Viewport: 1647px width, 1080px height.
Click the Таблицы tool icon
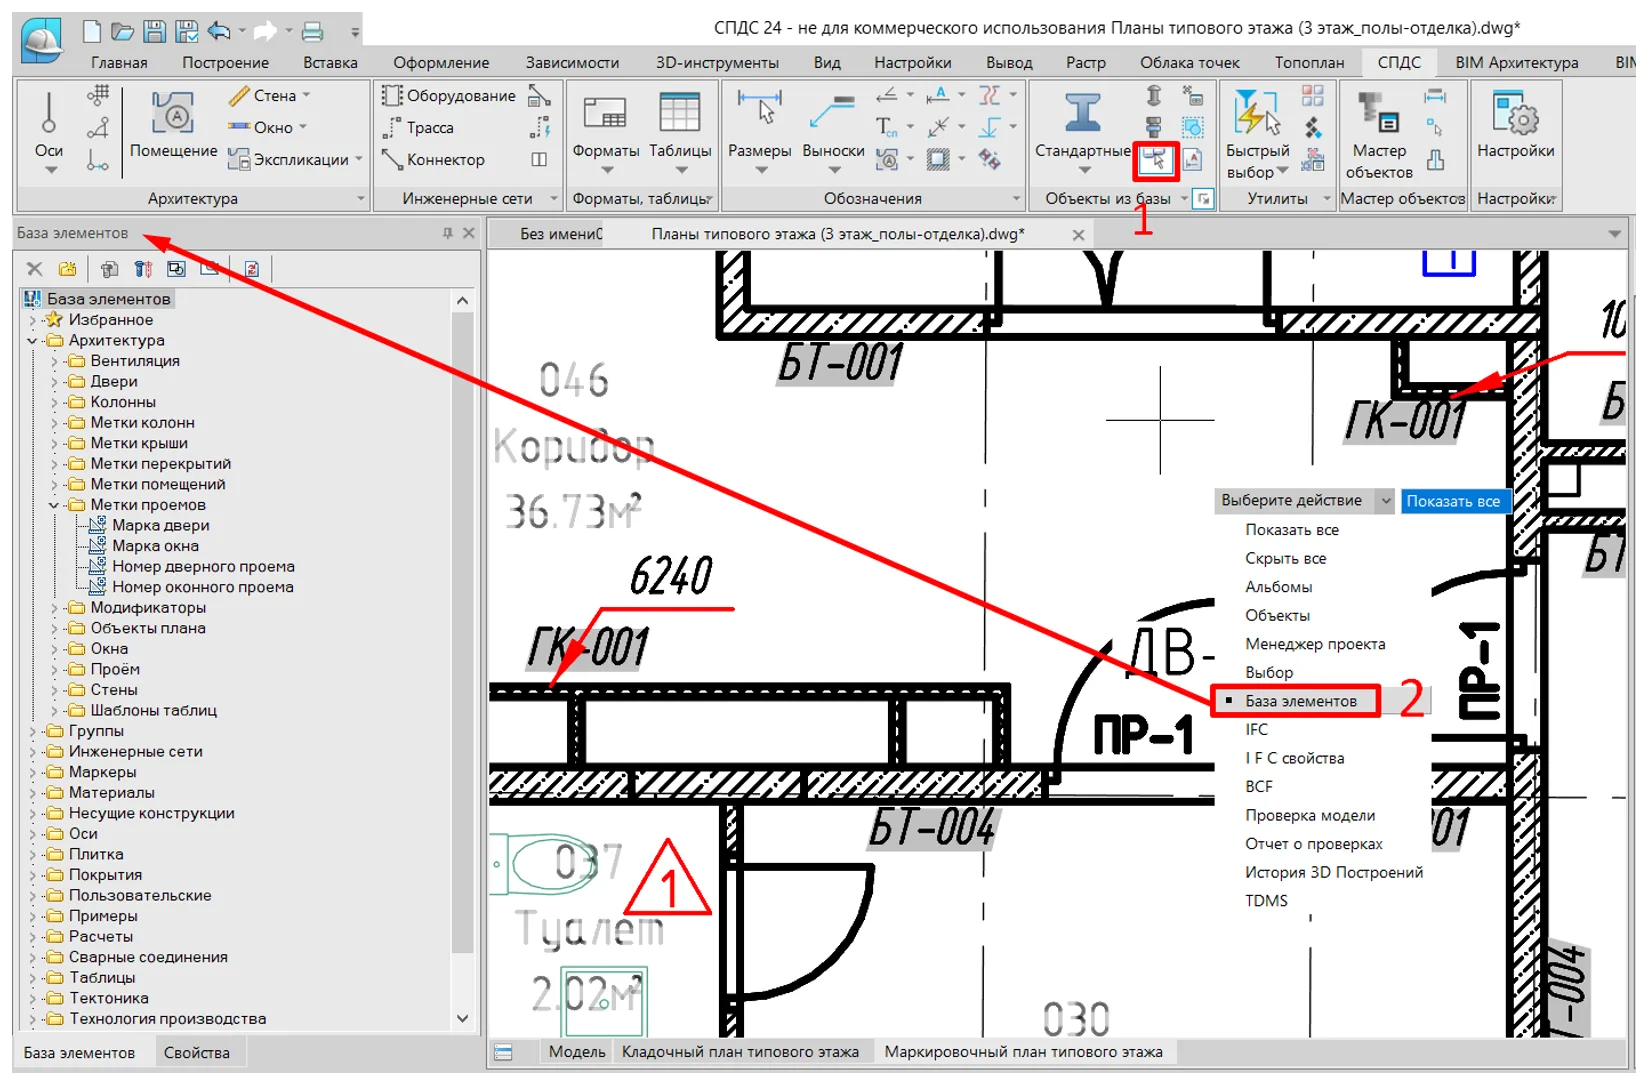[x=679, y=114]
